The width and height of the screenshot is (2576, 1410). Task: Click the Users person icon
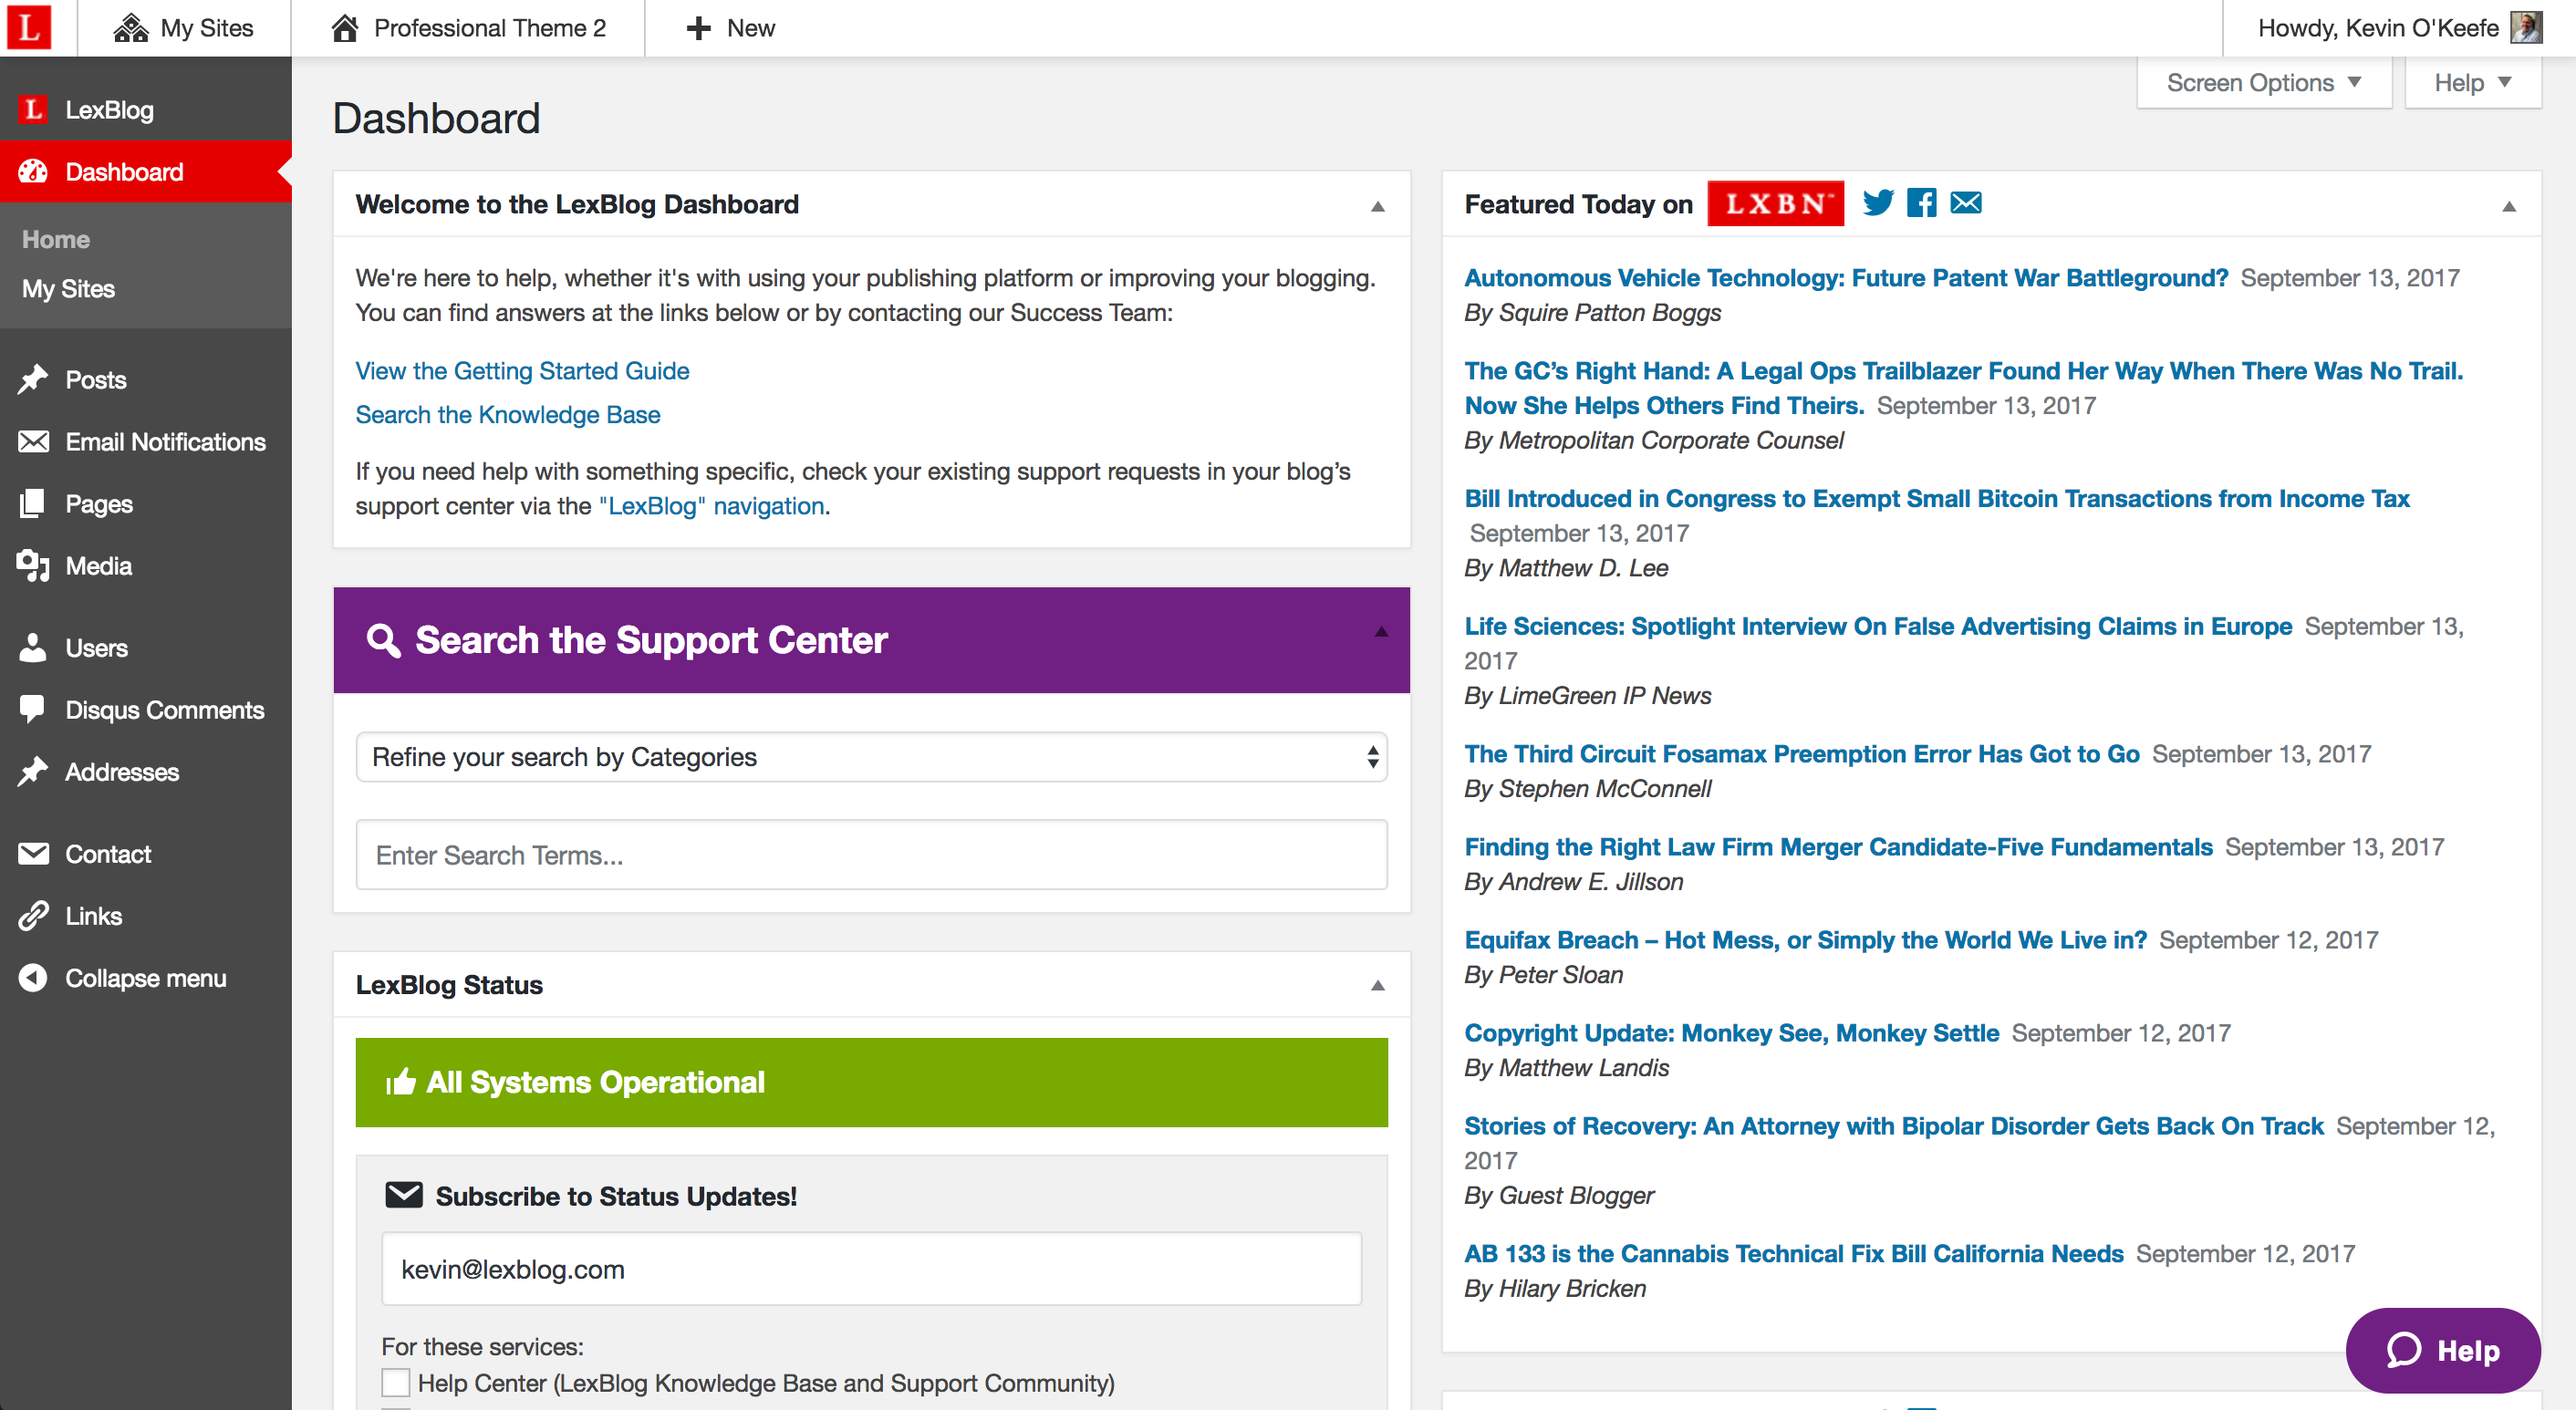tap(33, 648)
